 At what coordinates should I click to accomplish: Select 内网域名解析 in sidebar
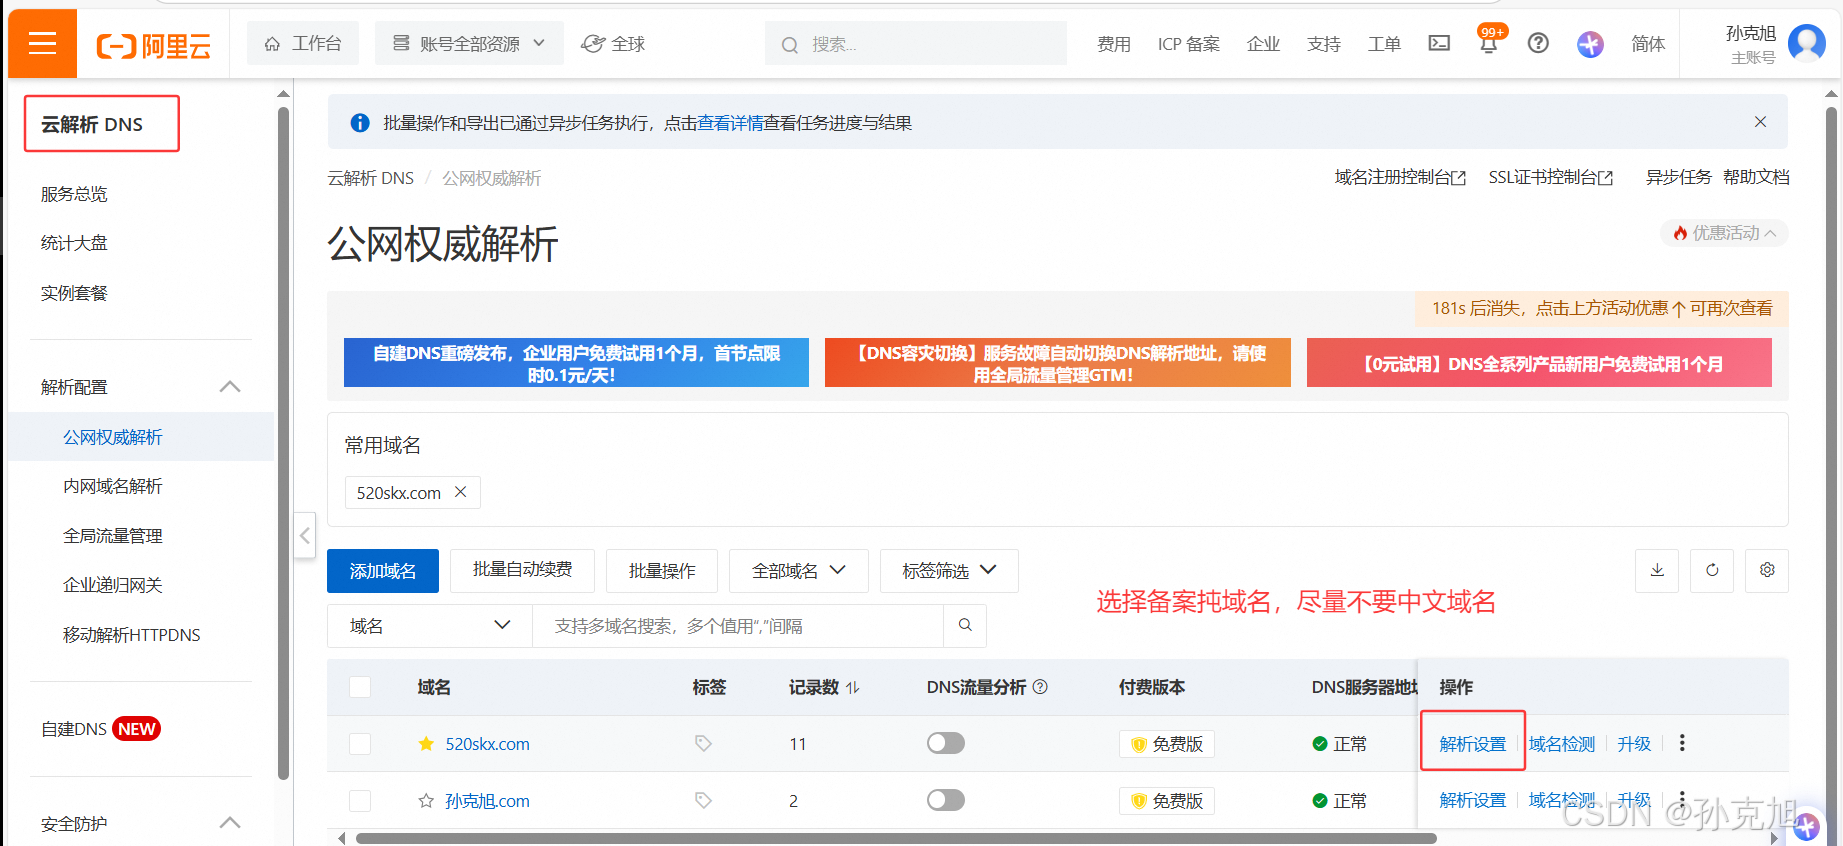click(x=112, y=486)
